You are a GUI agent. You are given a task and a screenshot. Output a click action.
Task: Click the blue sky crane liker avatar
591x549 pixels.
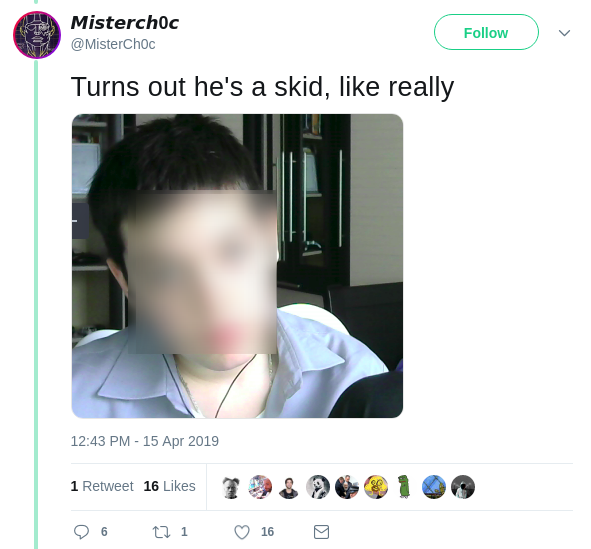tap(434, 487)
